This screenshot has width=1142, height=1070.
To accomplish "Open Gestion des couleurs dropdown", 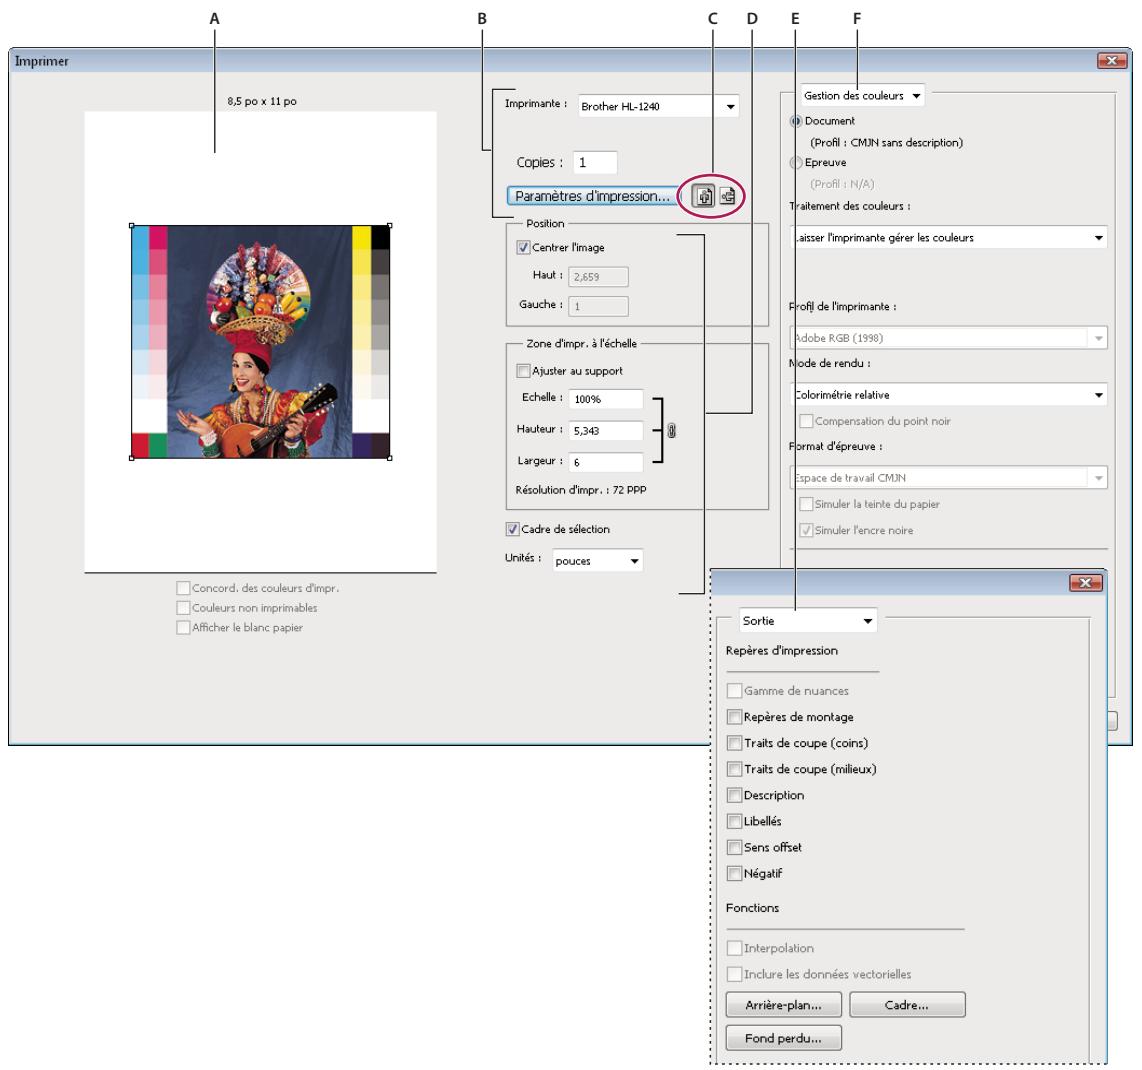I will (x=862, y=95).
